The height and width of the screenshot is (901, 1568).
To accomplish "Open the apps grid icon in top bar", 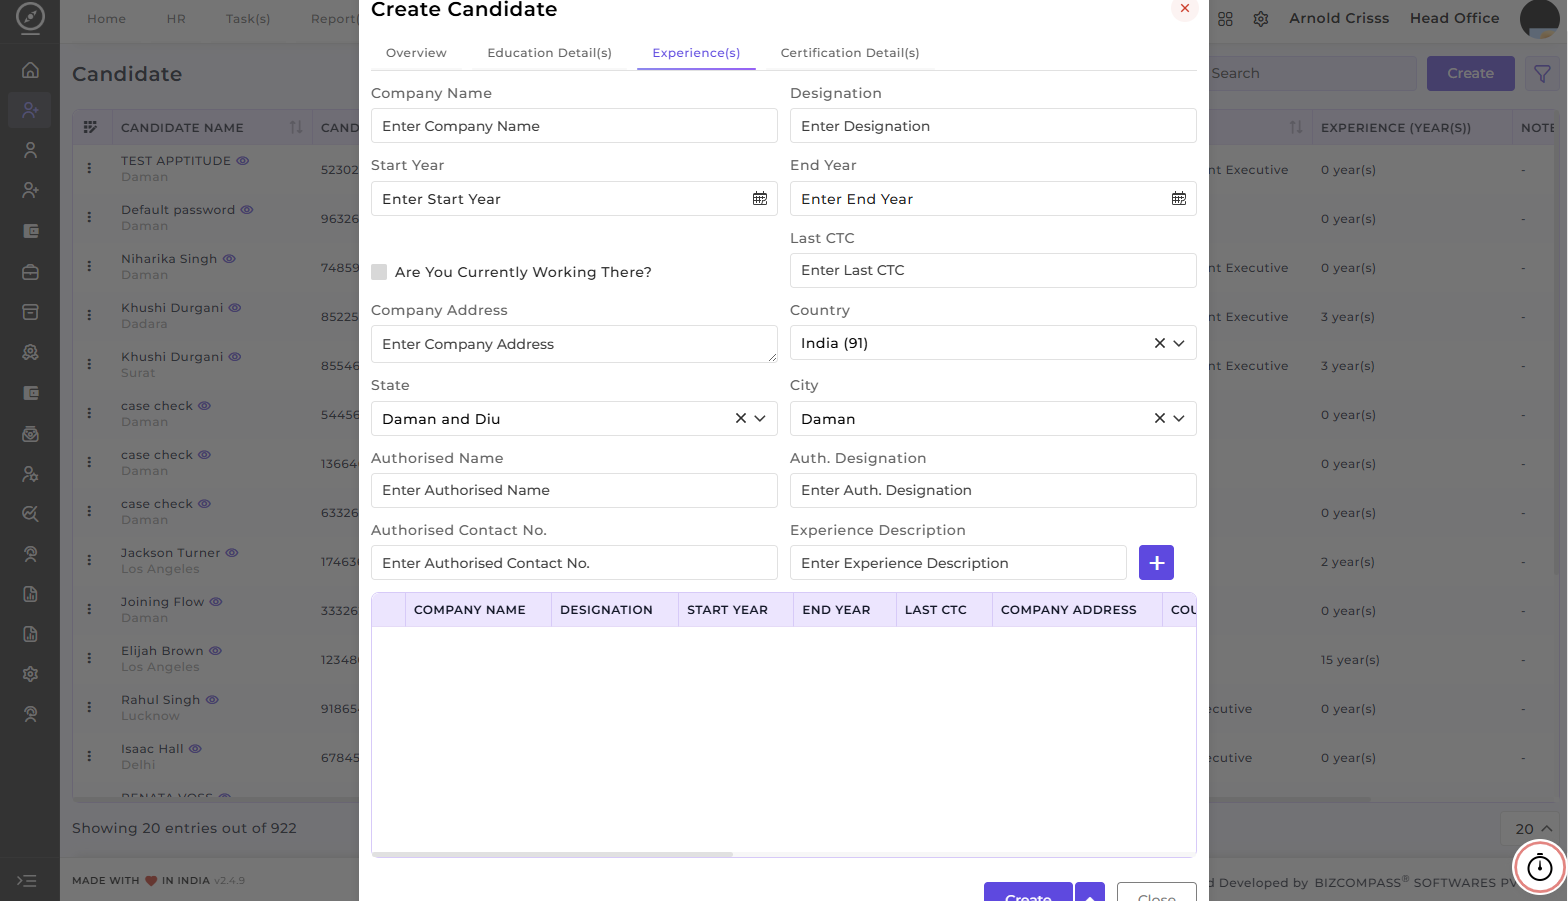I will [x=1225, y=19].
